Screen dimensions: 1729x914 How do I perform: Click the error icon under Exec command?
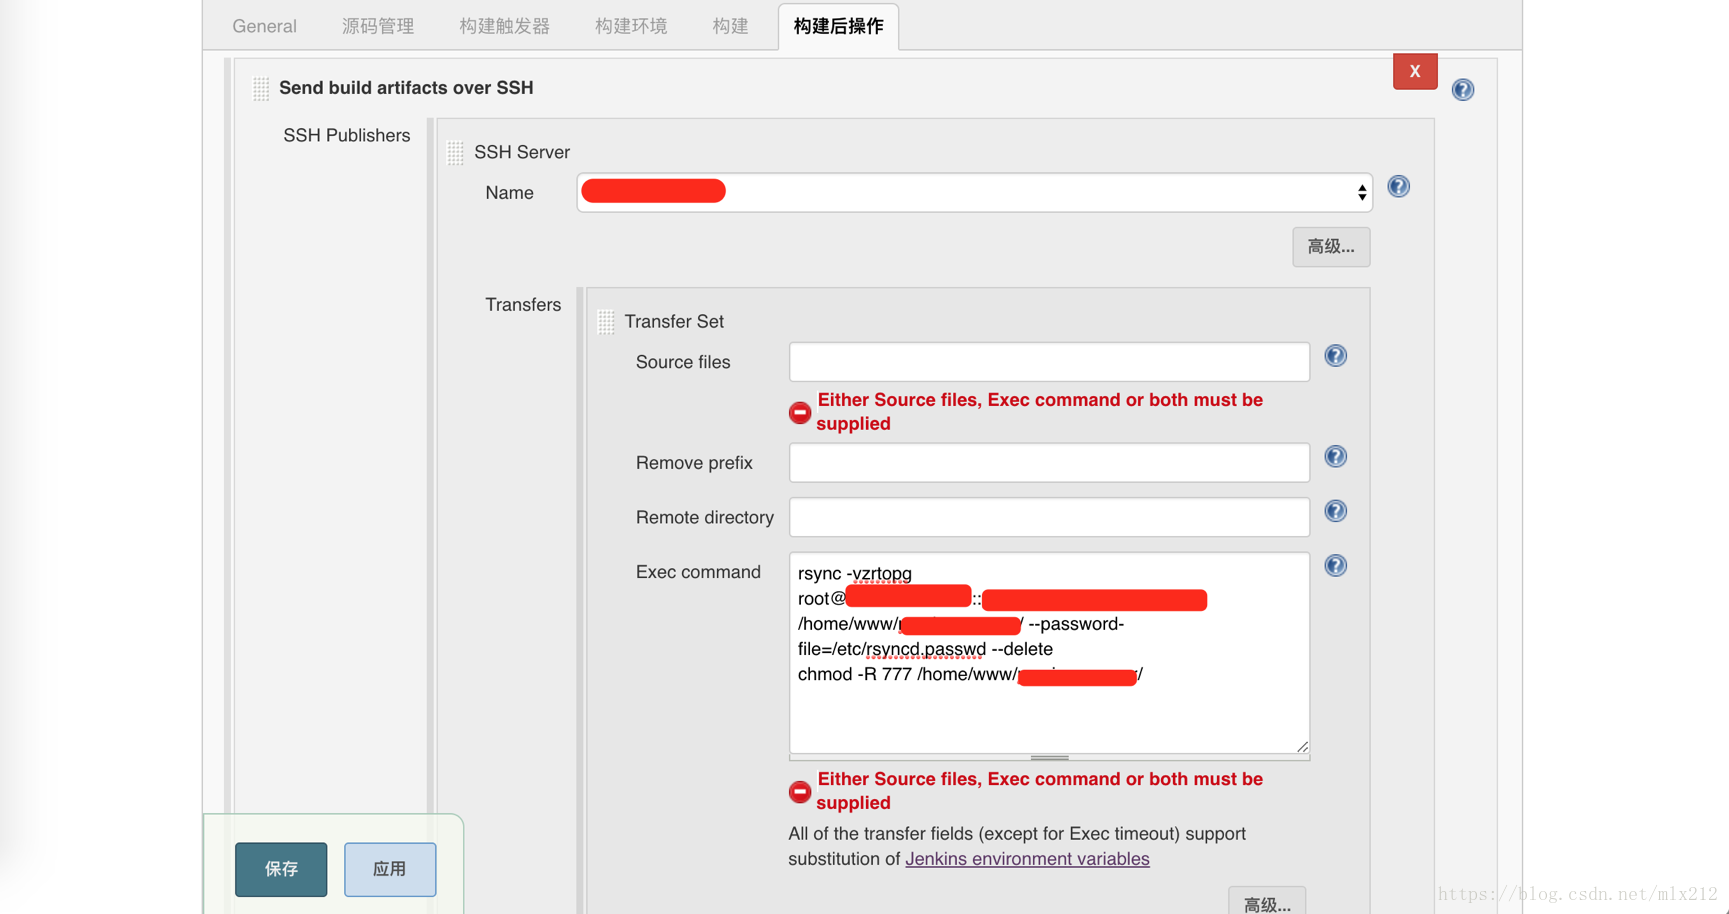coord(800,792)
